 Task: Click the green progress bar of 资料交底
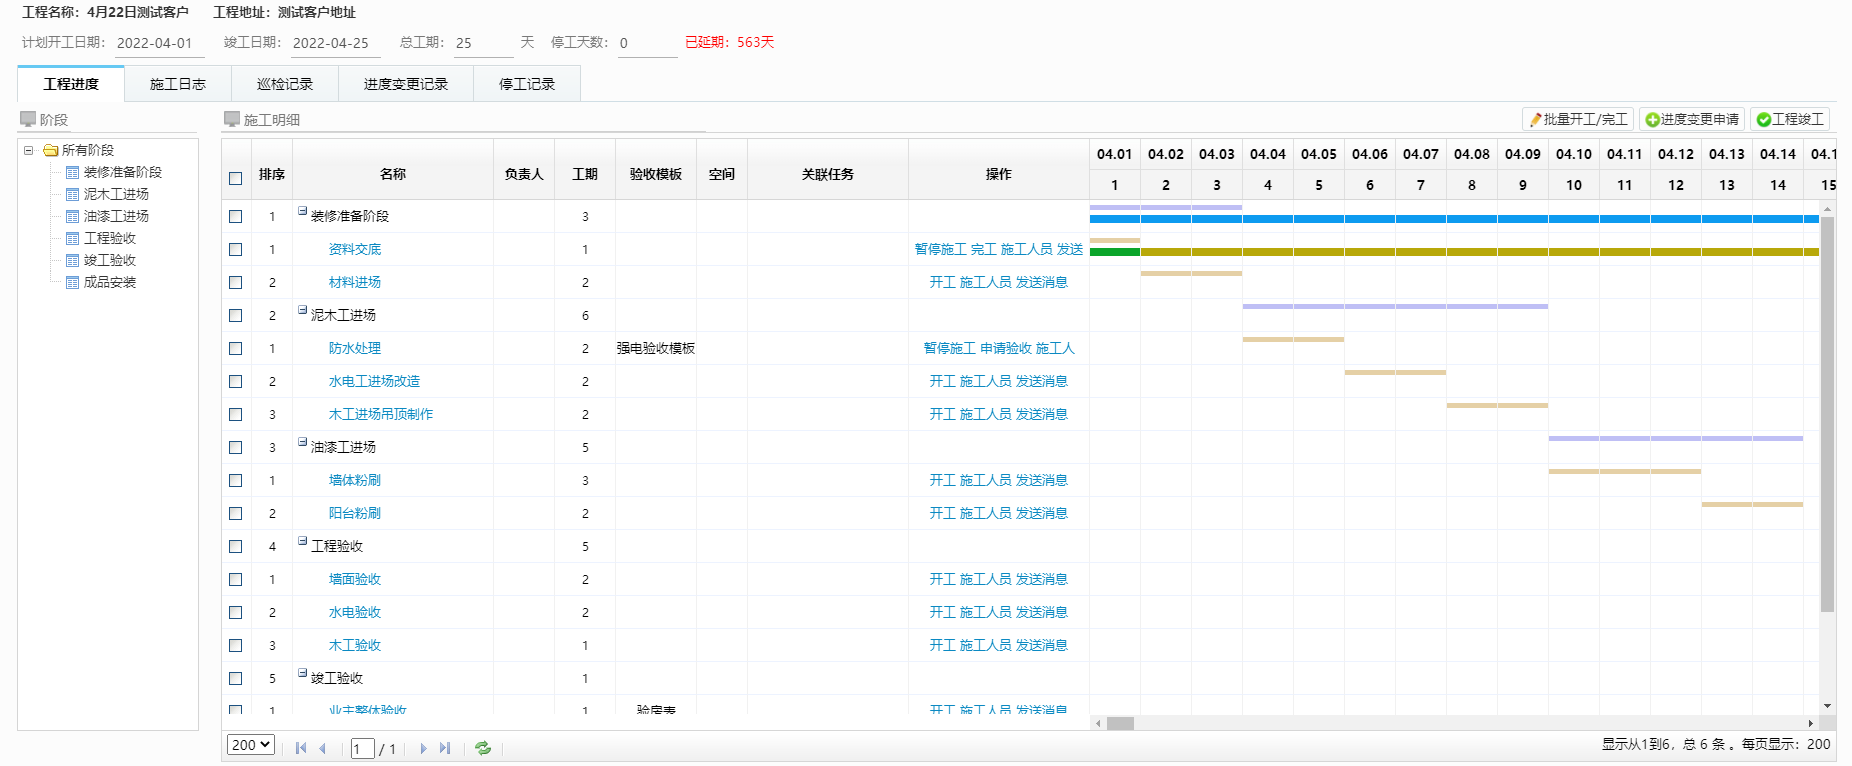1114,252
